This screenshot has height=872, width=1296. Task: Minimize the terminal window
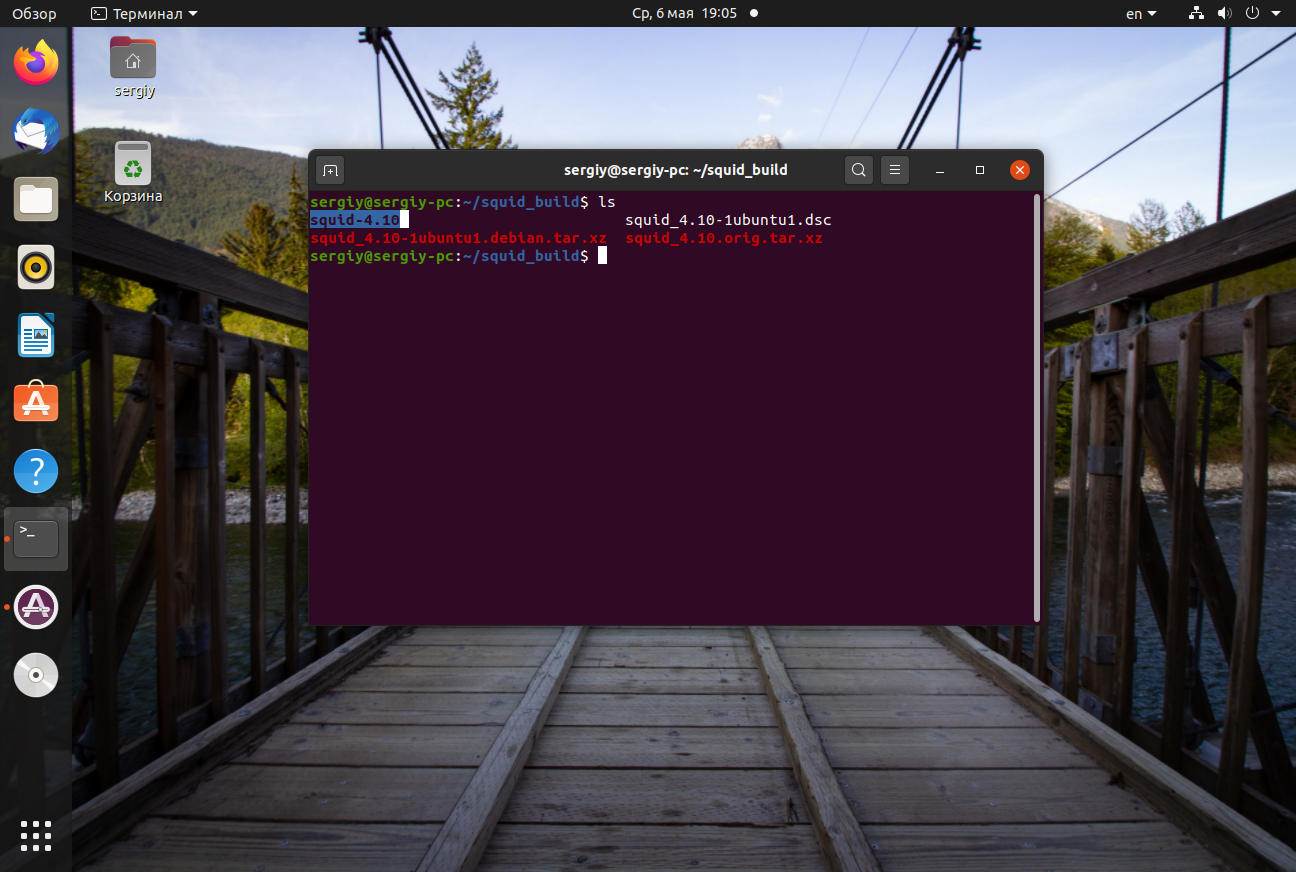tap(940, 170)
